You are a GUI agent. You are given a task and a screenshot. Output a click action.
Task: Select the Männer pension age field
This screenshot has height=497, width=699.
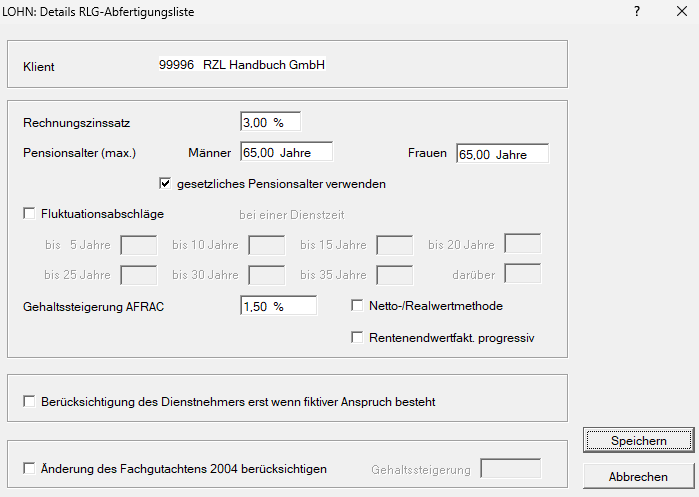285,153
